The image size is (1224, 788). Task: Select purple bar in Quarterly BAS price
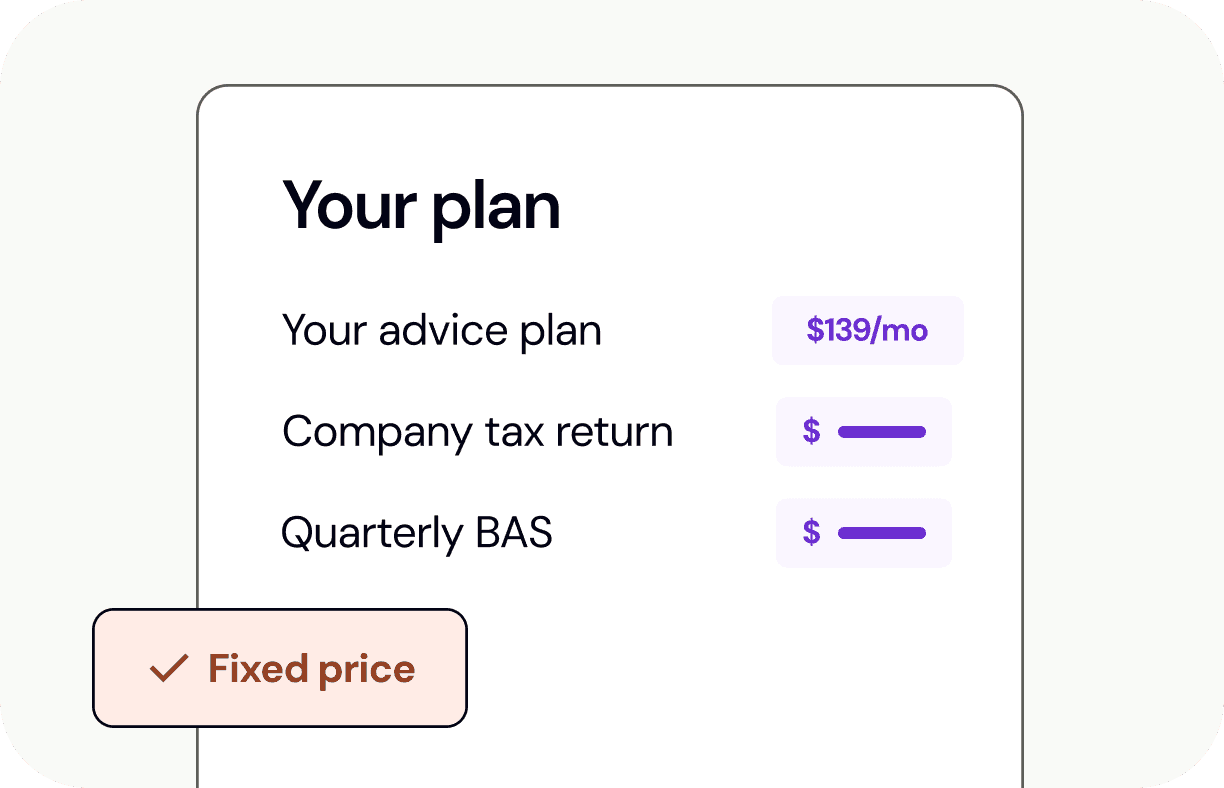pyautogui.click(x=881, y=533)
